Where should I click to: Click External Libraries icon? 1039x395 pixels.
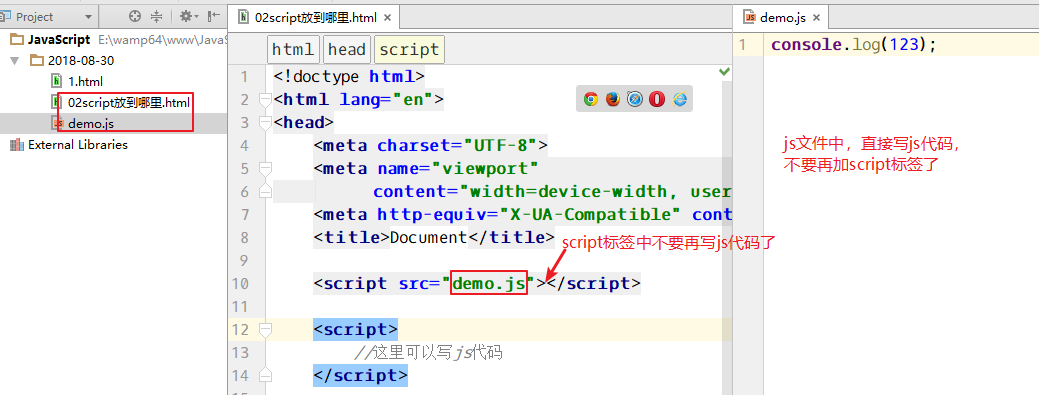click(x=17, y=144)
